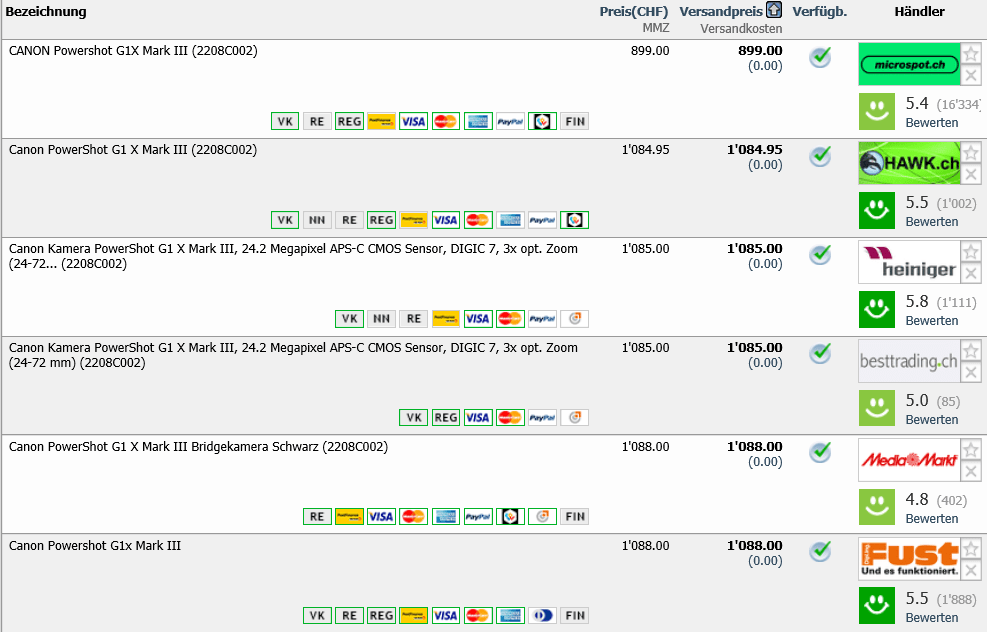The height and width of the screenshot is (632, 987).
Task: Sort by Preis(CHF) column header
Action: 633,12
